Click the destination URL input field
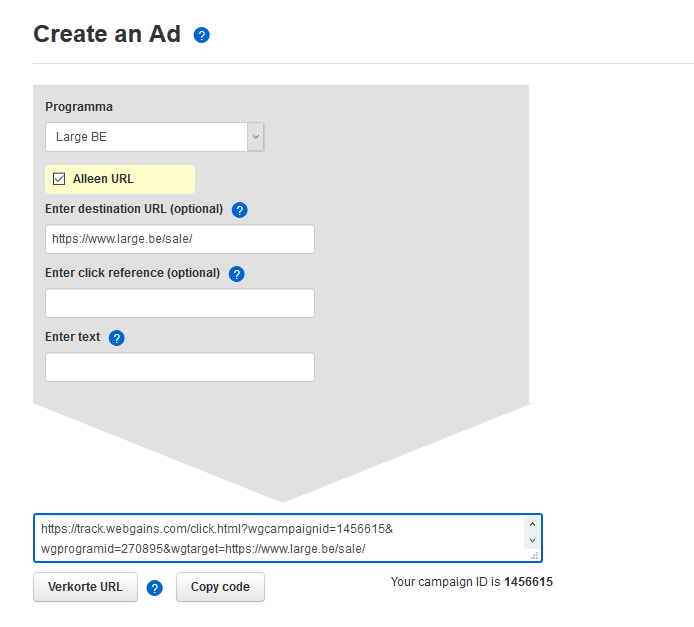 180,239
